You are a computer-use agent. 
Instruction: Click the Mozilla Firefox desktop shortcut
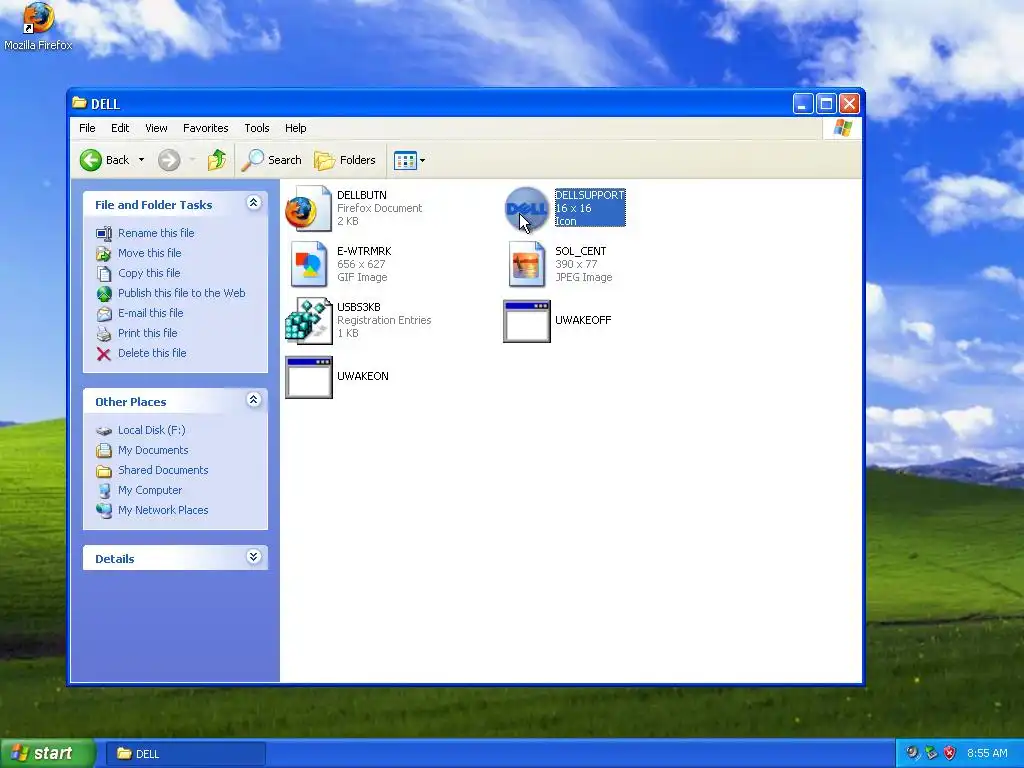pyautogui.click(x=38, y=26)
